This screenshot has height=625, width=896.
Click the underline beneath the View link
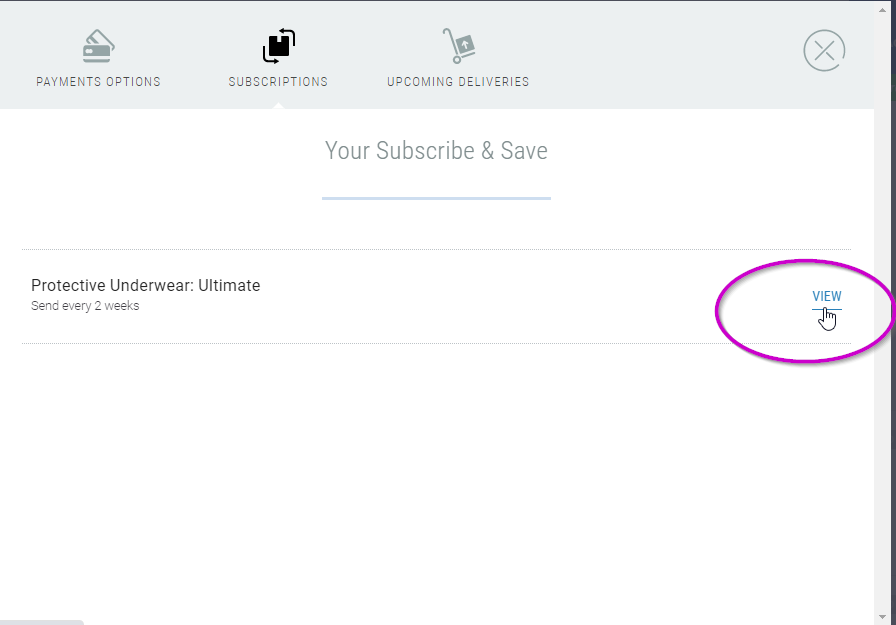827,309
